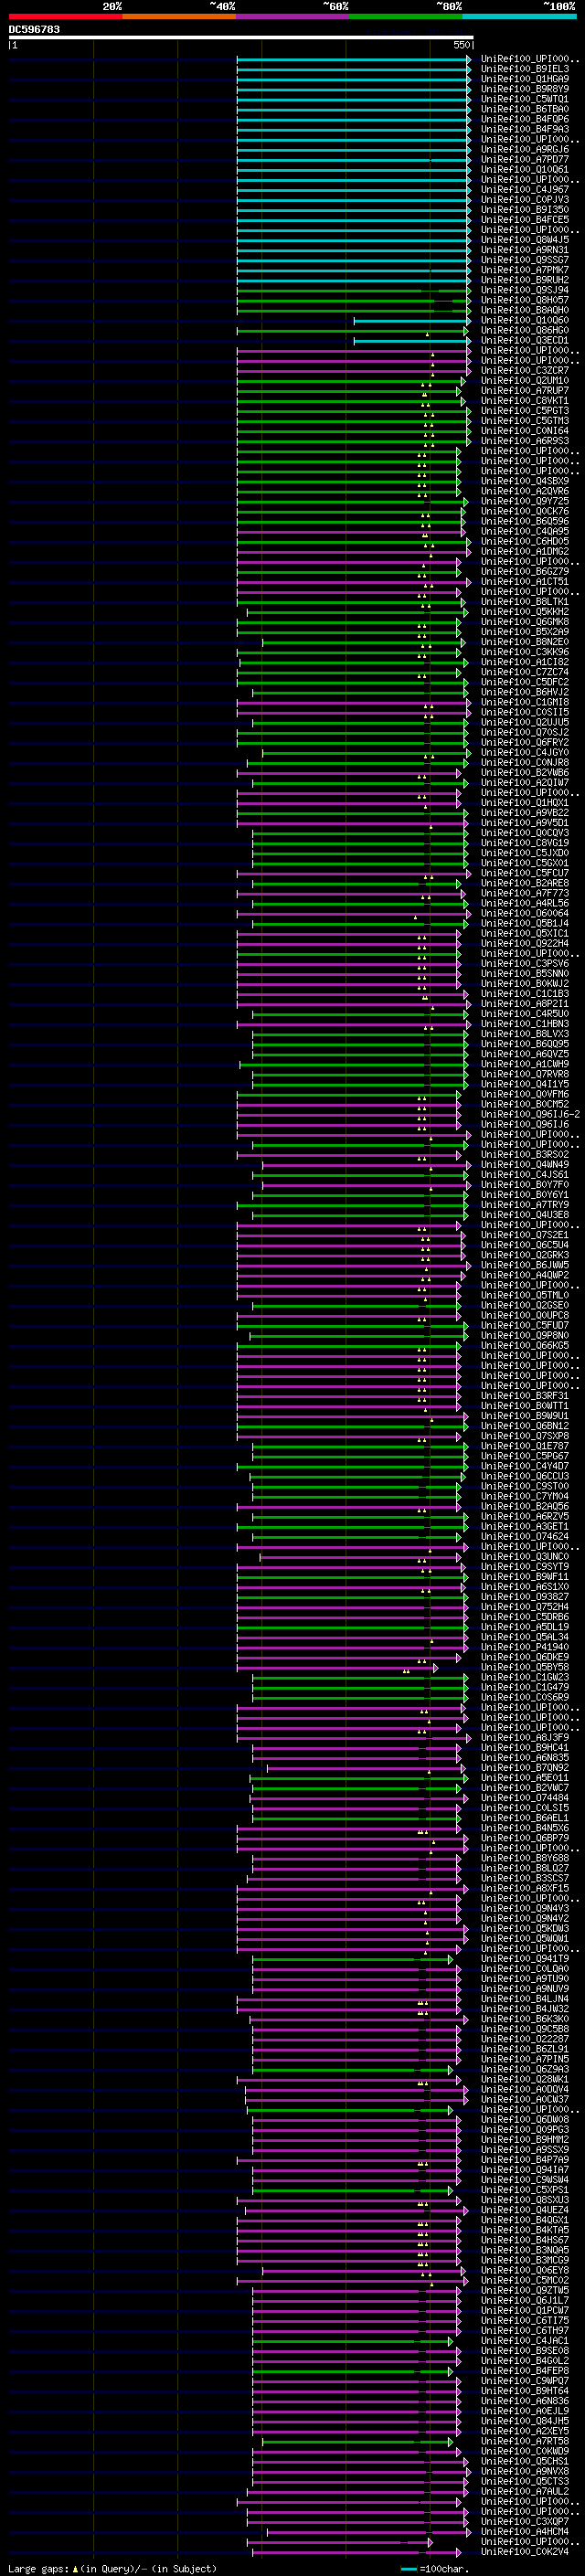Viewport: 585px width, 2576px height.
Task: Select hit label UniRef100_A1DMG2
Action: [x=525, y=551]
